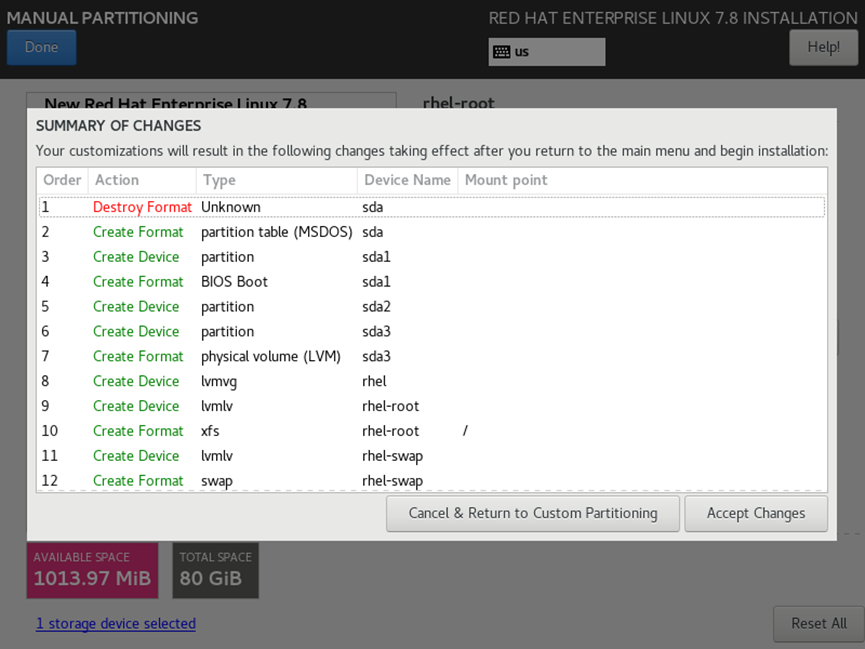Select row 9 lvmlv rhel-root
865x649 pixels.
pyautogui.click(x=432, y=406)
